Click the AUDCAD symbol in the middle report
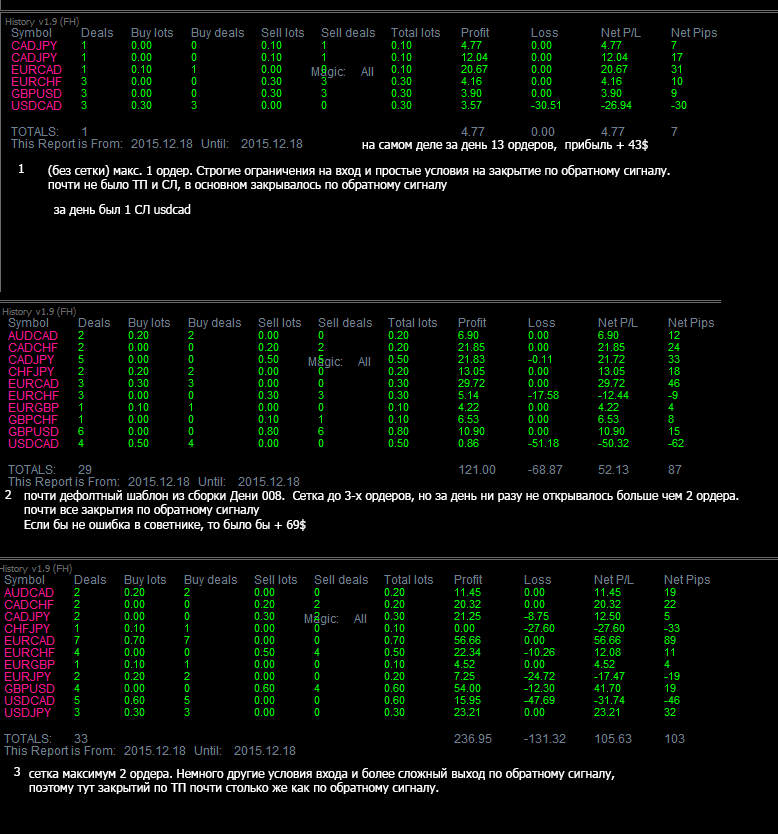This screenshot has height=834, width=778. (33, 336)
